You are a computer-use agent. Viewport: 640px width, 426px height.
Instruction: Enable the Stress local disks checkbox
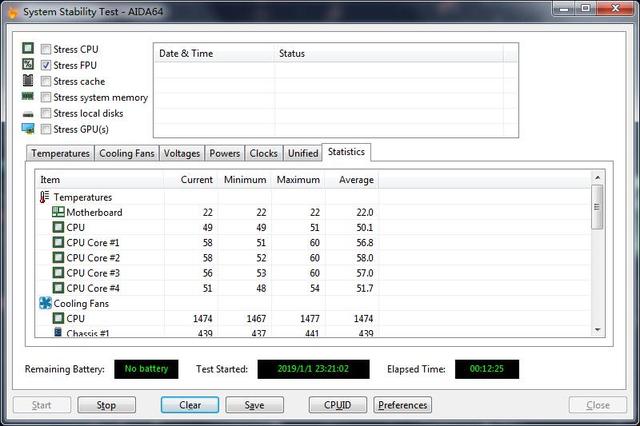46,113
